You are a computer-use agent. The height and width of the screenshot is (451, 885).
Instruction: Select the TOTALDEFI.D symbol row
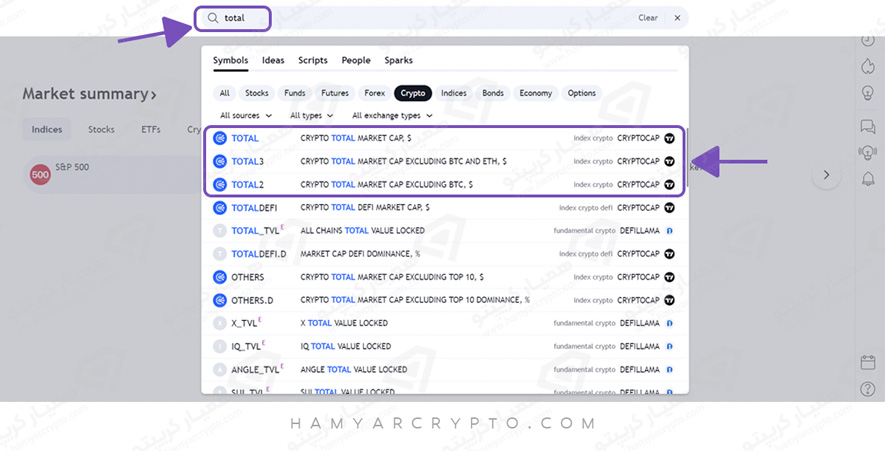[444, 254]
